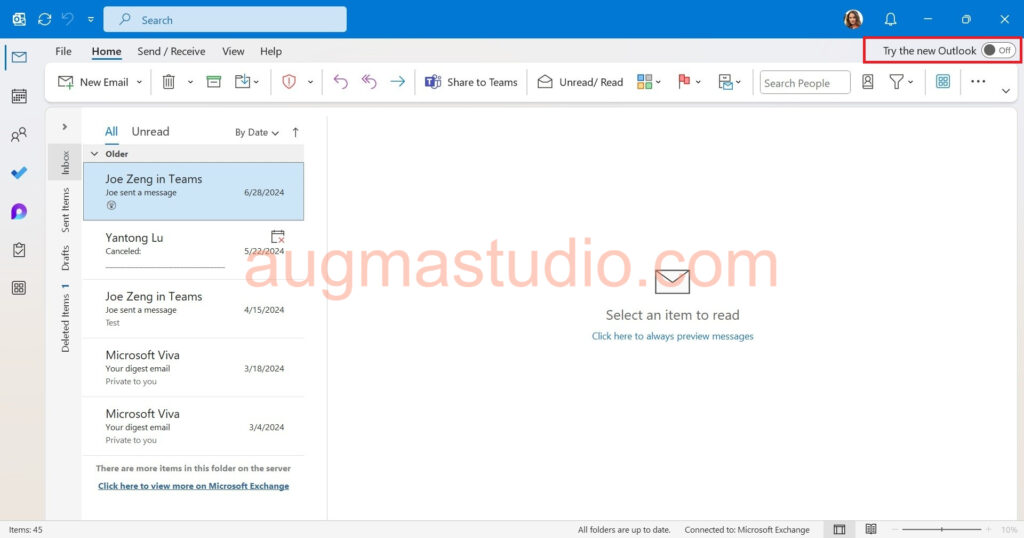Archive the selected message
This screenshot has height=538, width=1024.
pyautogui.click(x=213, y=82)
